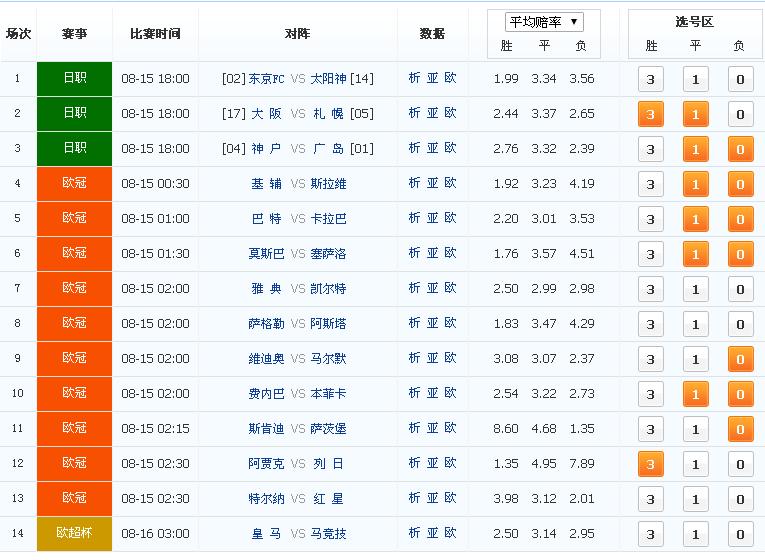
Task: Pick win (3) for 基辅 vs 斯拉维
Action: tap(650, 185)
